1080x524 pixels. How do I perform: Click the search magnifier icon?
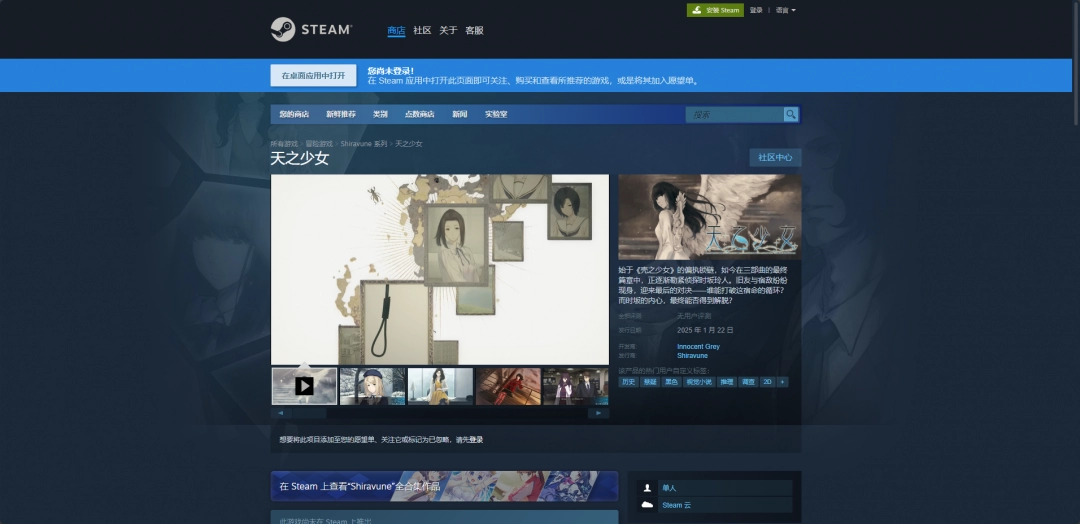(x=791, y=114)
